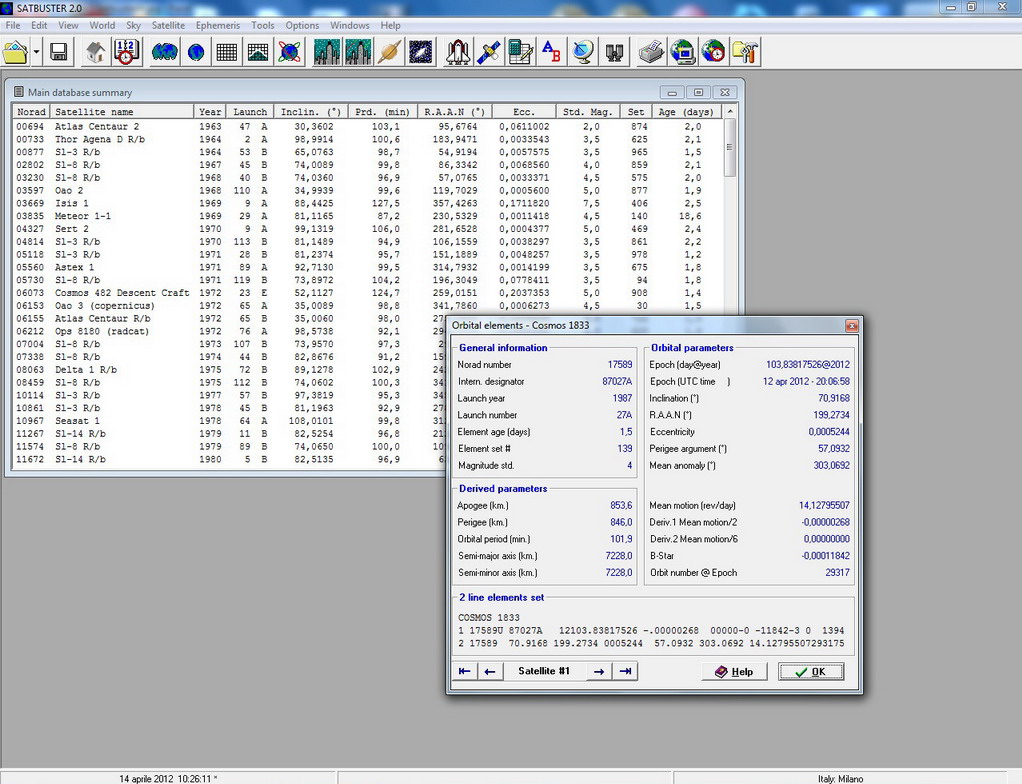Image resolution: width=1022 pixels, height=784 pixels.
Task: Click Help button in Orbital elements dialog
Action: 735,671
